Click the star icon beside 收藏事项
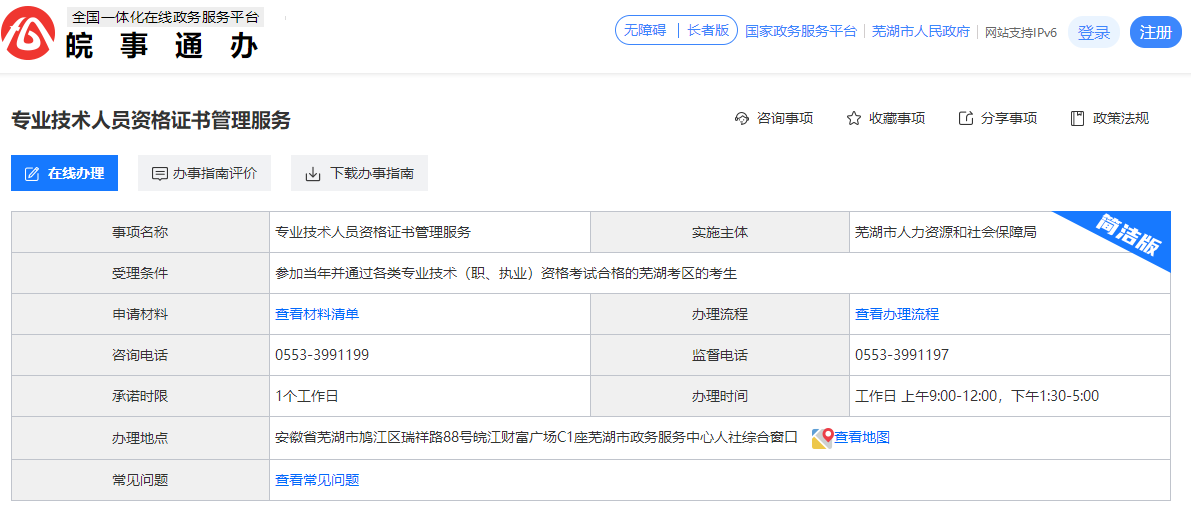The image size is (1191, 522). click(x=853, y=118)
